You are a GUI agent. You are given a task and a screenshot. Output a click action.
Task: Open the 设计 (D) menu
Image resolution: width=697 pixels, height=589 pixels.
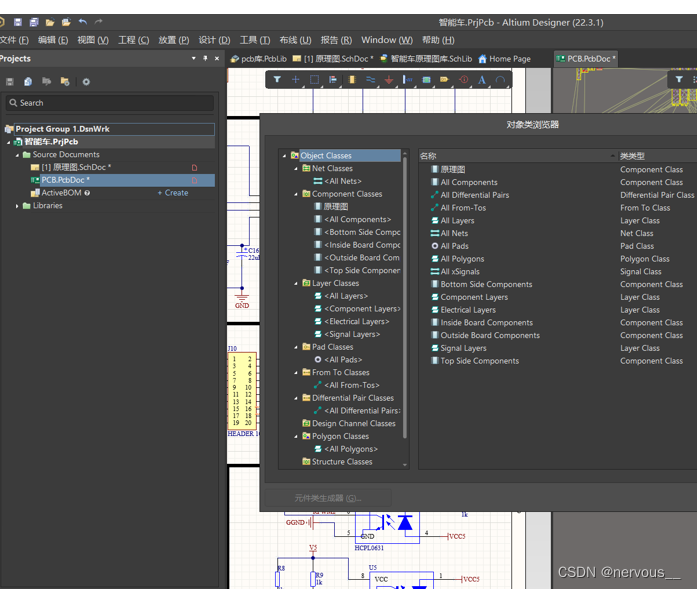[214, 40]
